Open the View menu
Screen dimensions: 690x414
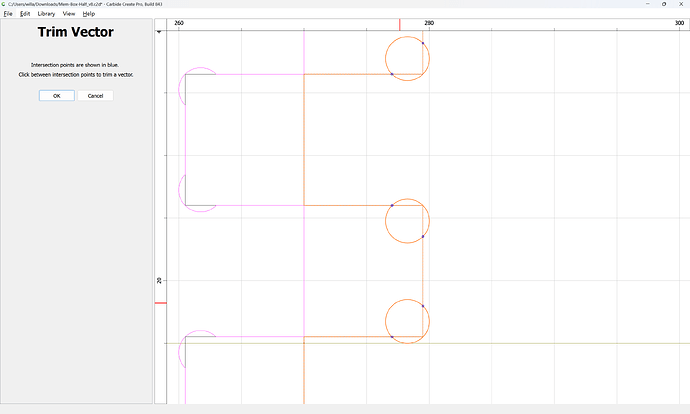click(69, 14)
